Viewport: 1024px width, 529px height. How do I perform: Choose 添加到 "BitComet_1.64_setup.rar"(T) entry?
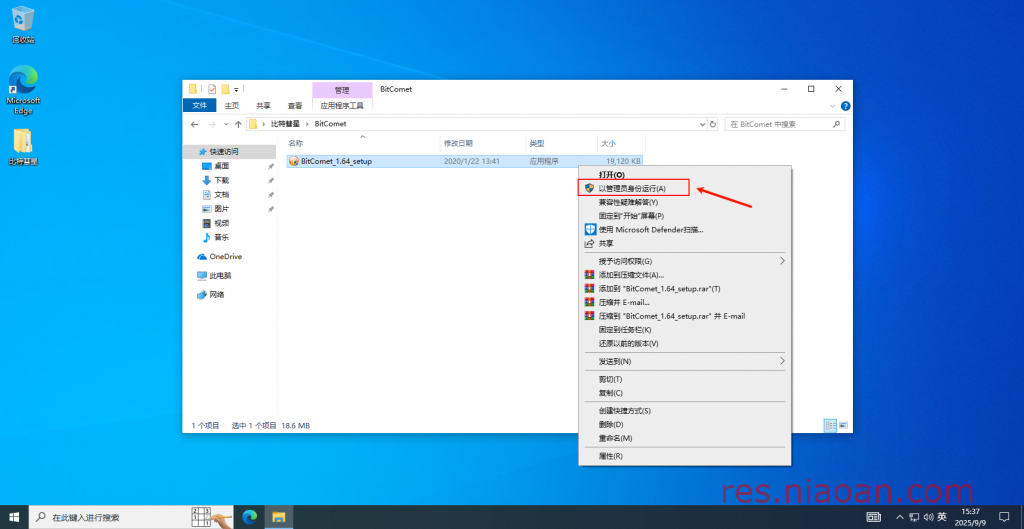coord(684,289)
